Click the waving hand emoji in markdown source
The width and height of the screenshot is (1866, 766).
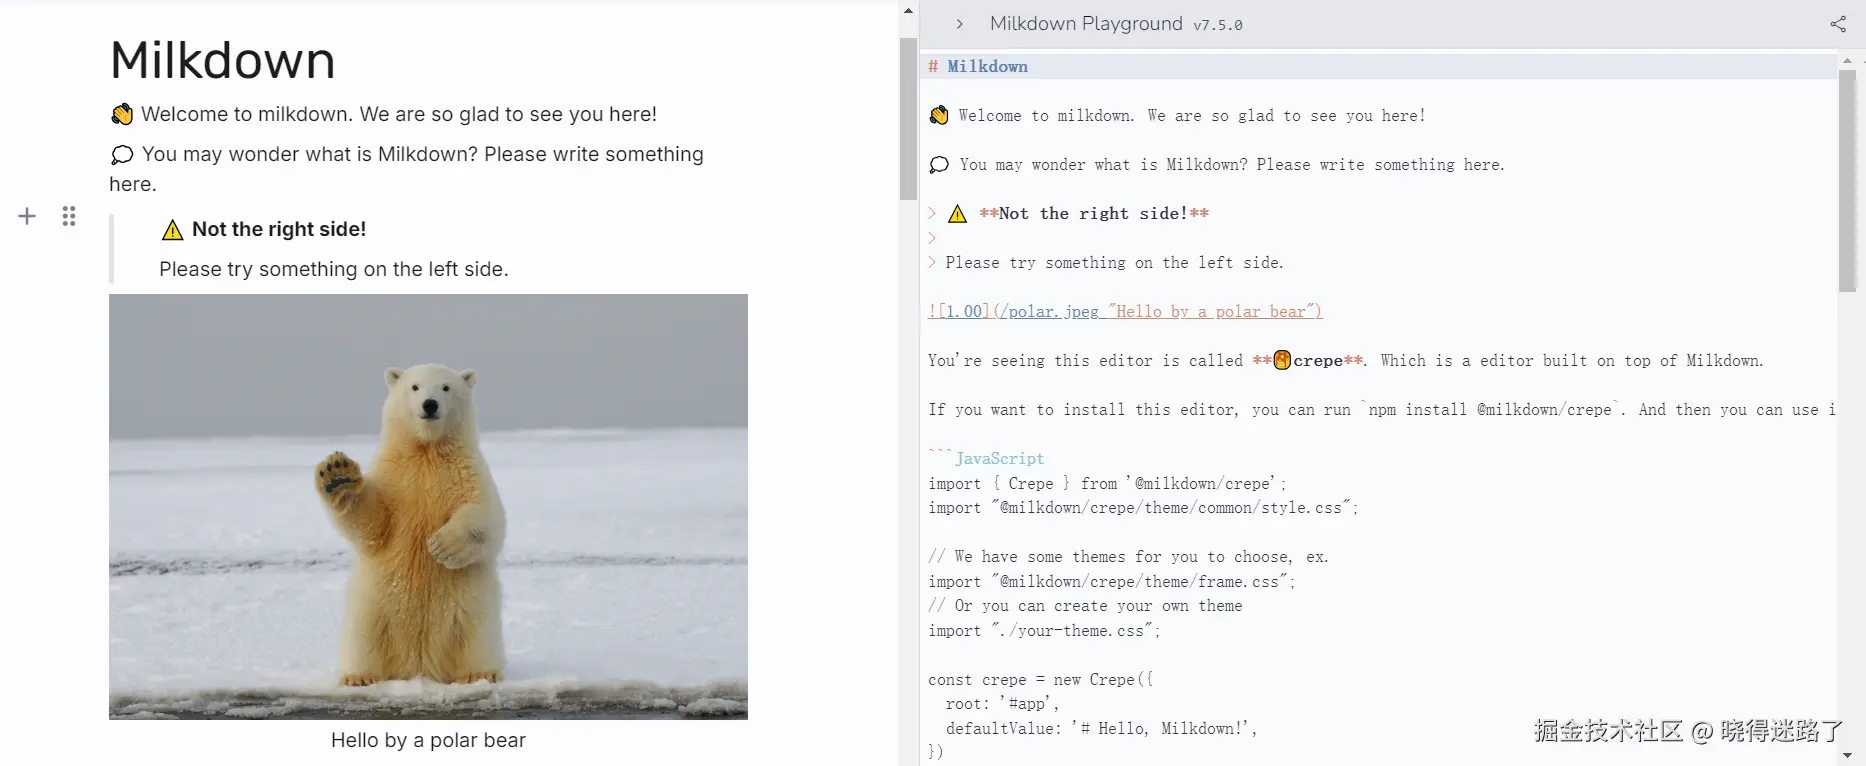(x=939, y=115)
